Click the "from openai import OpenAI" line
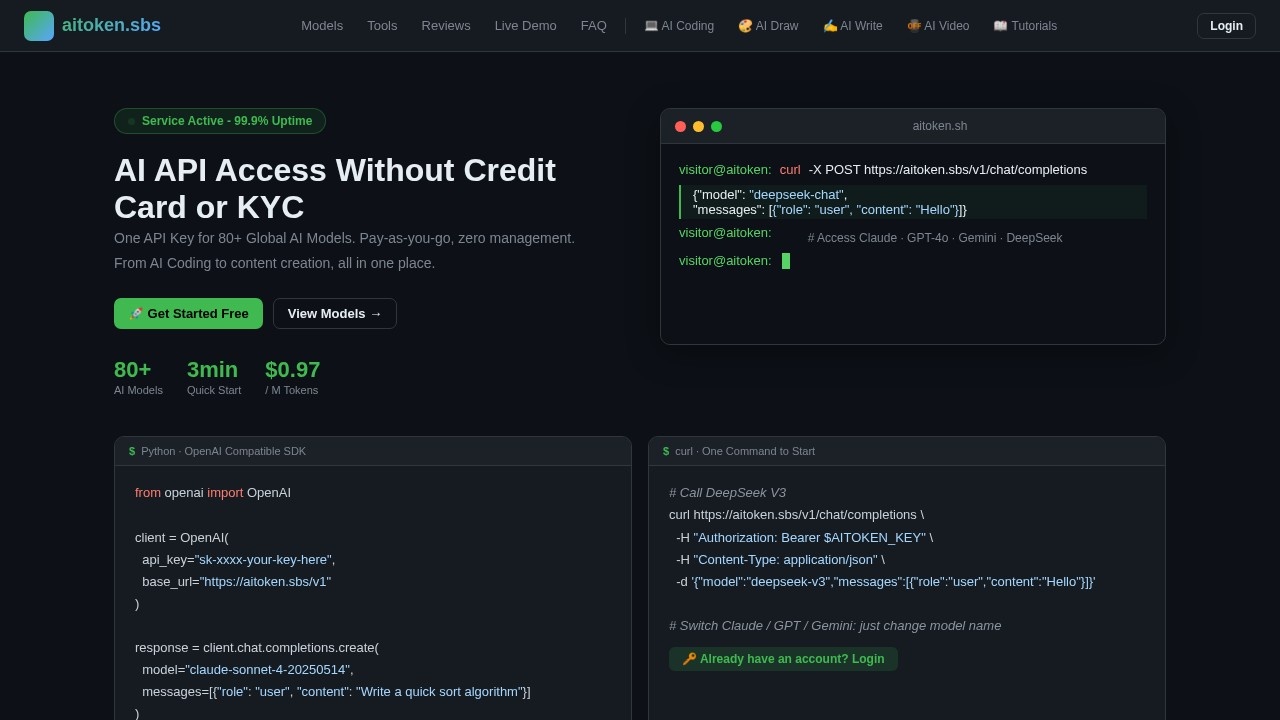The image size is (1280, 720). click(x=213, y=493)
